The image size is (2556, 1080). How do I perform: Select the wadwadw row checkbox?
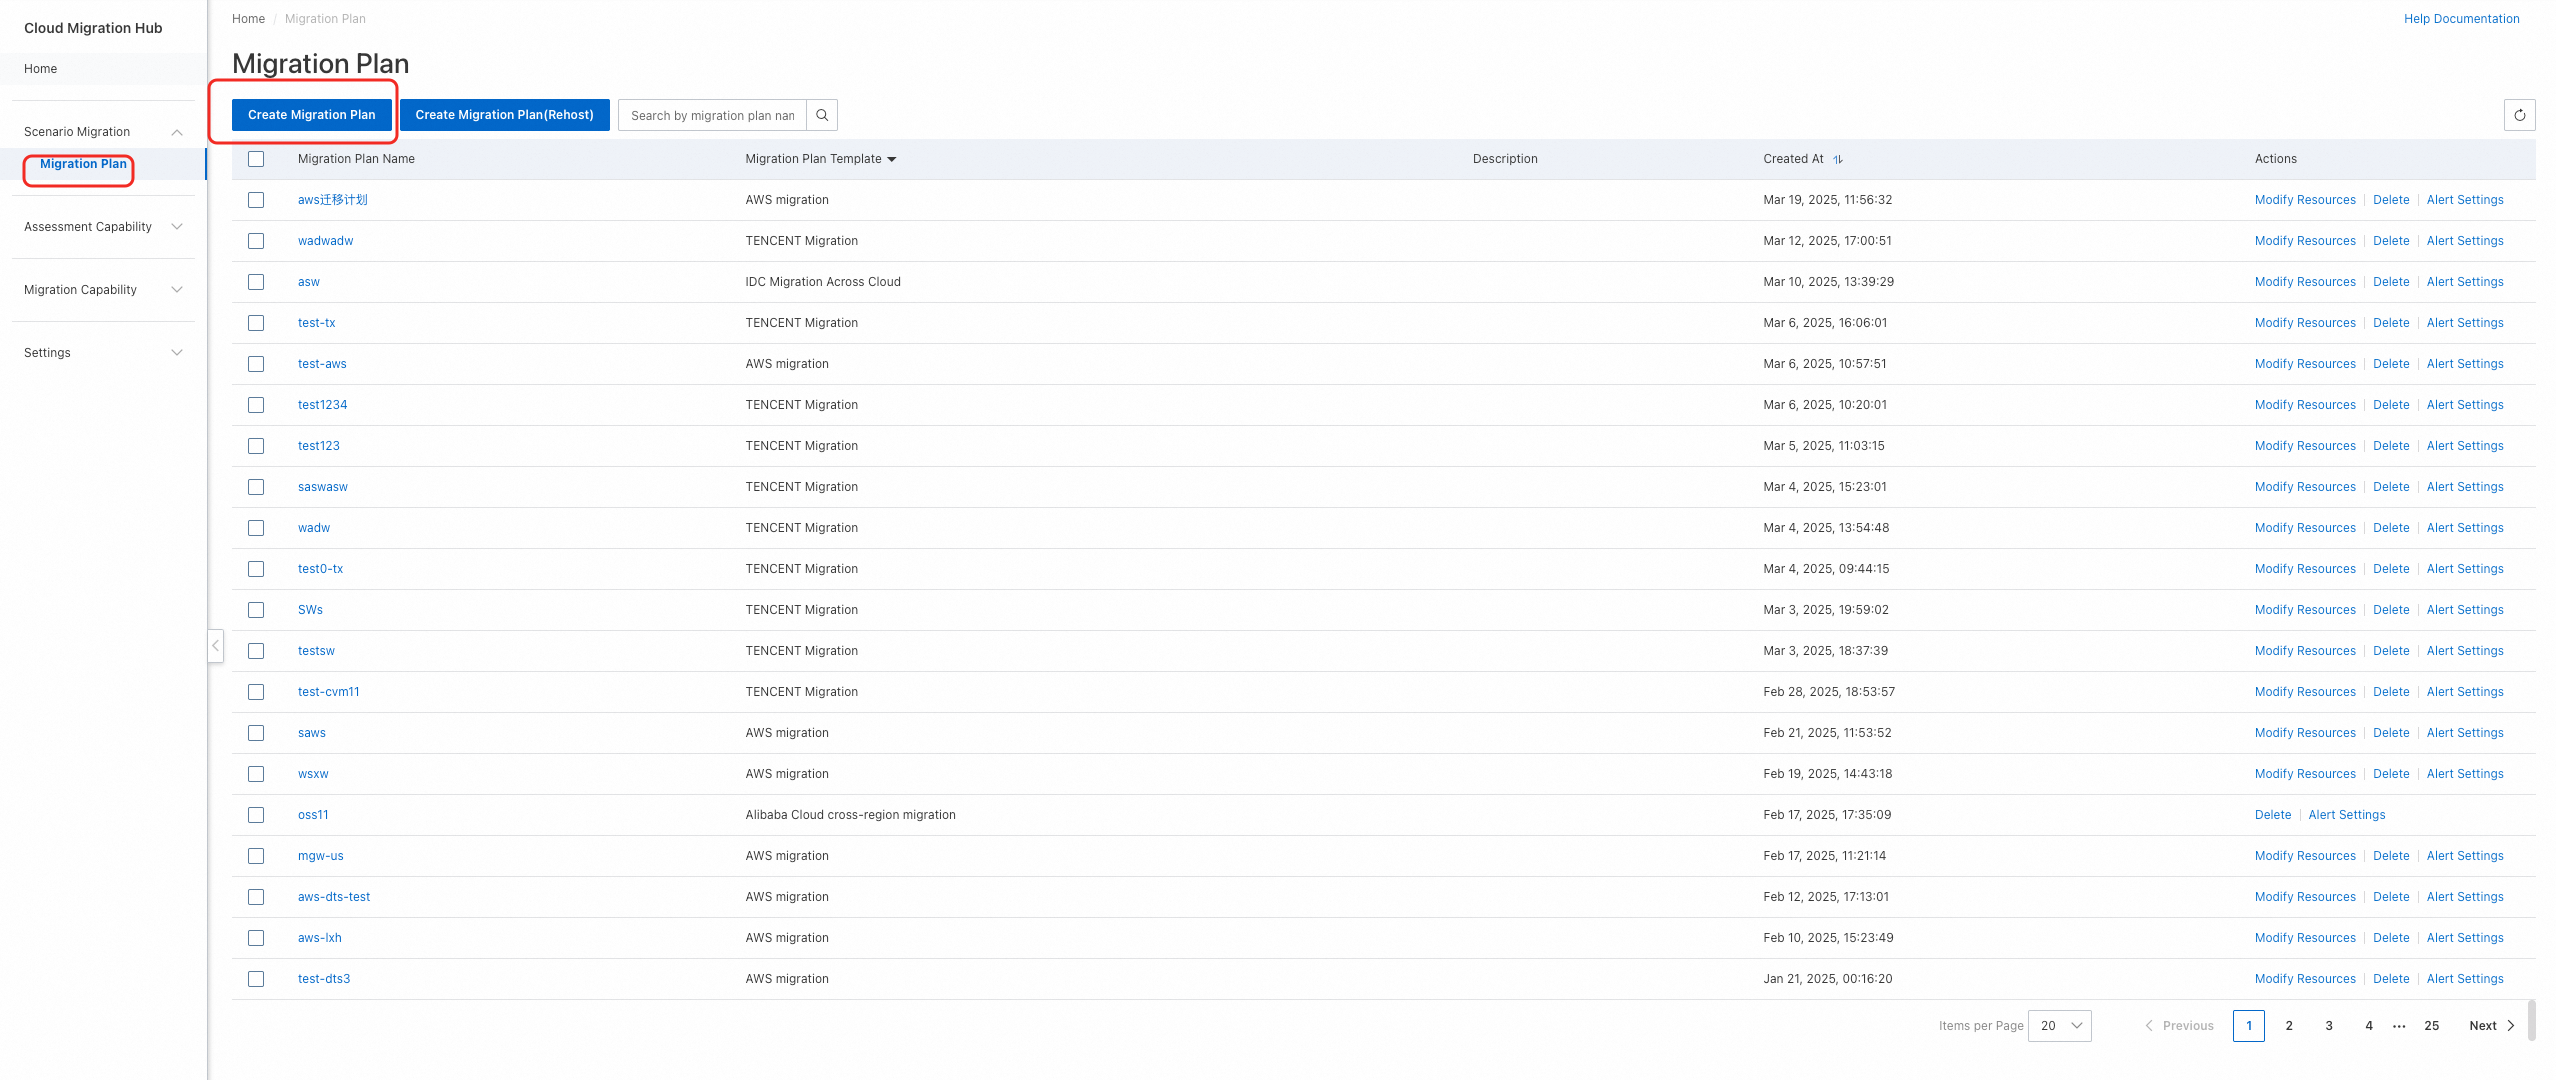(x=256, y=241)
